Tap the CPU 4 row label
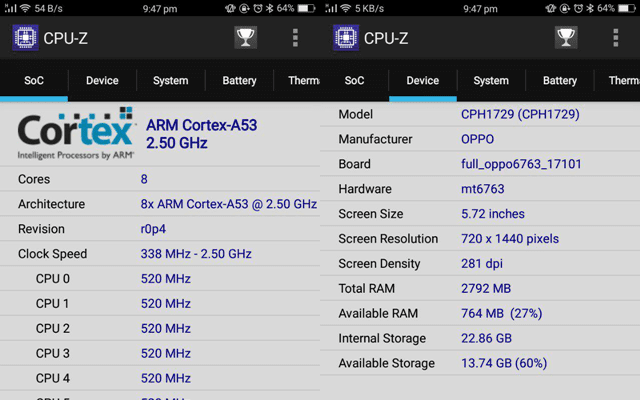640x400 pixels. coord(53,378)
